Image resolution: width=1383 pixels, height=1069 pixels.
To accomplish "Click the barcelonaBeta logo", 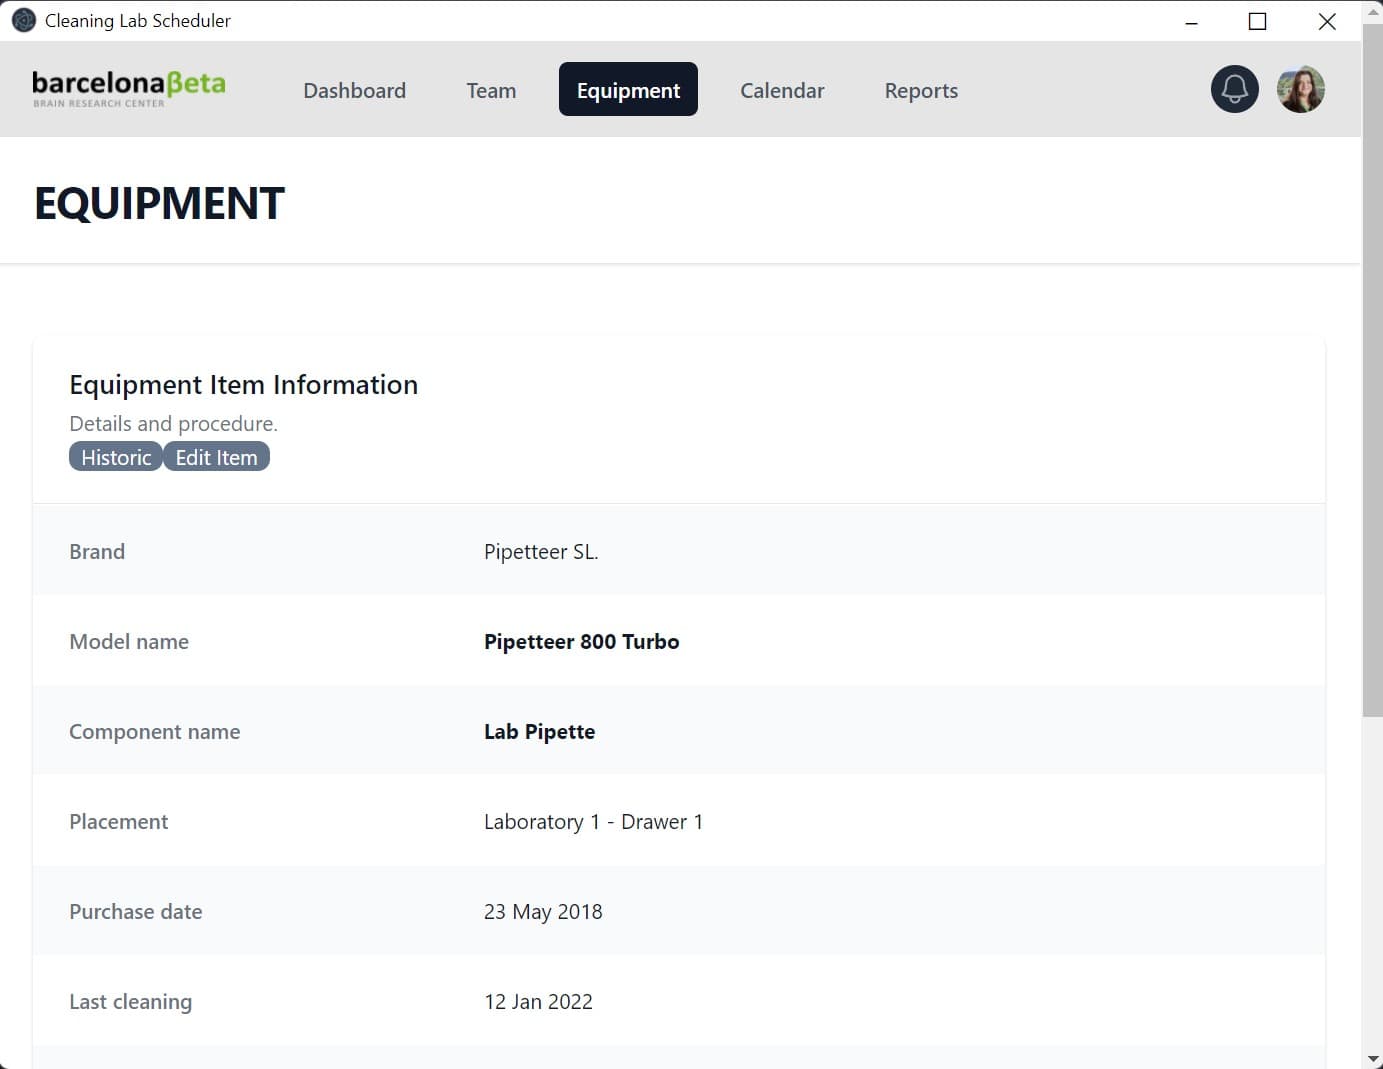I will pos(129,89).
